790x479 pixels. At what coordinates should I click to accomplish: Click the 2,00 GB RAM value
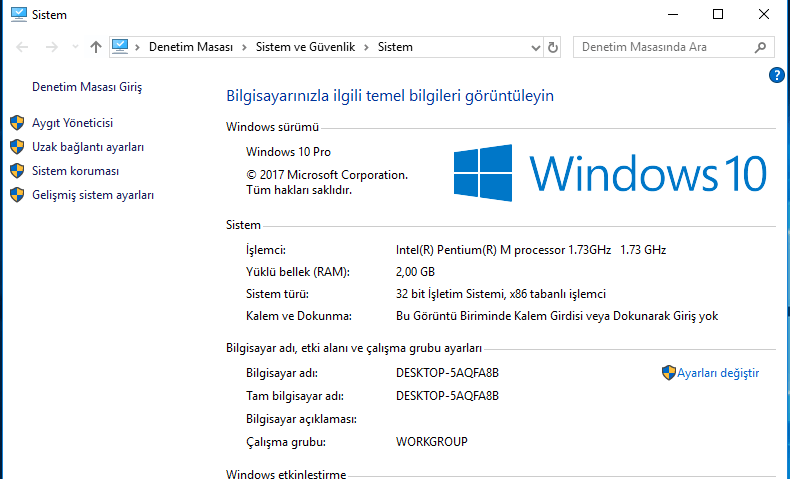click(x=415, y=272)
